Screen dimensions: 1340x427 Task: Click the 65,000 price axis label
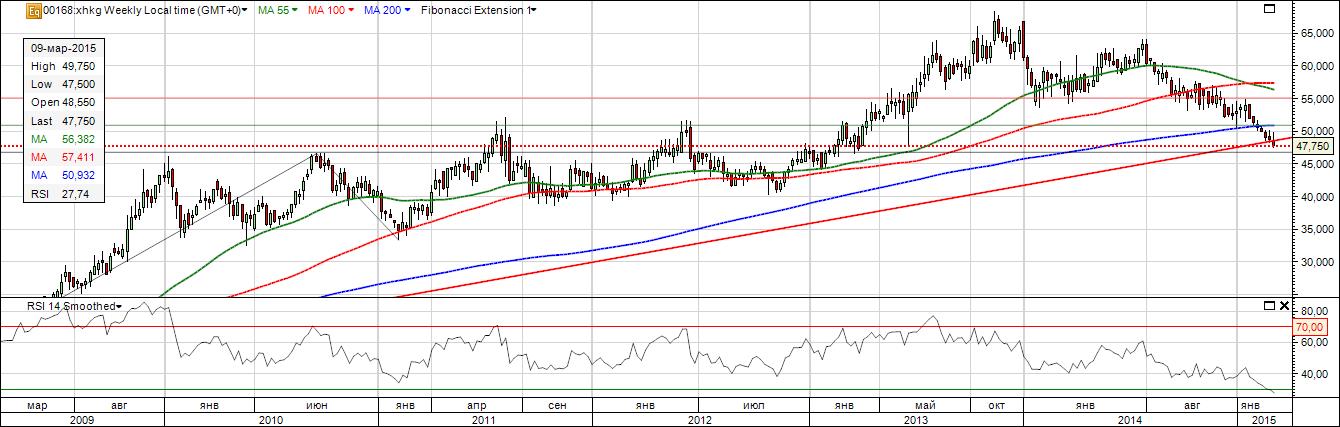(x=1316, y=33)
